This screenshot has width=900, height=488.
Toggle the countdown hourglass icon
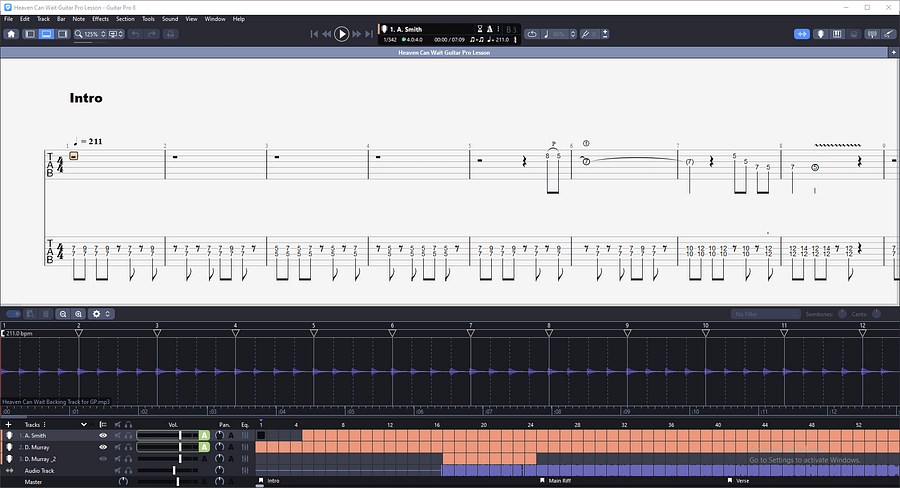pos(480,29)
